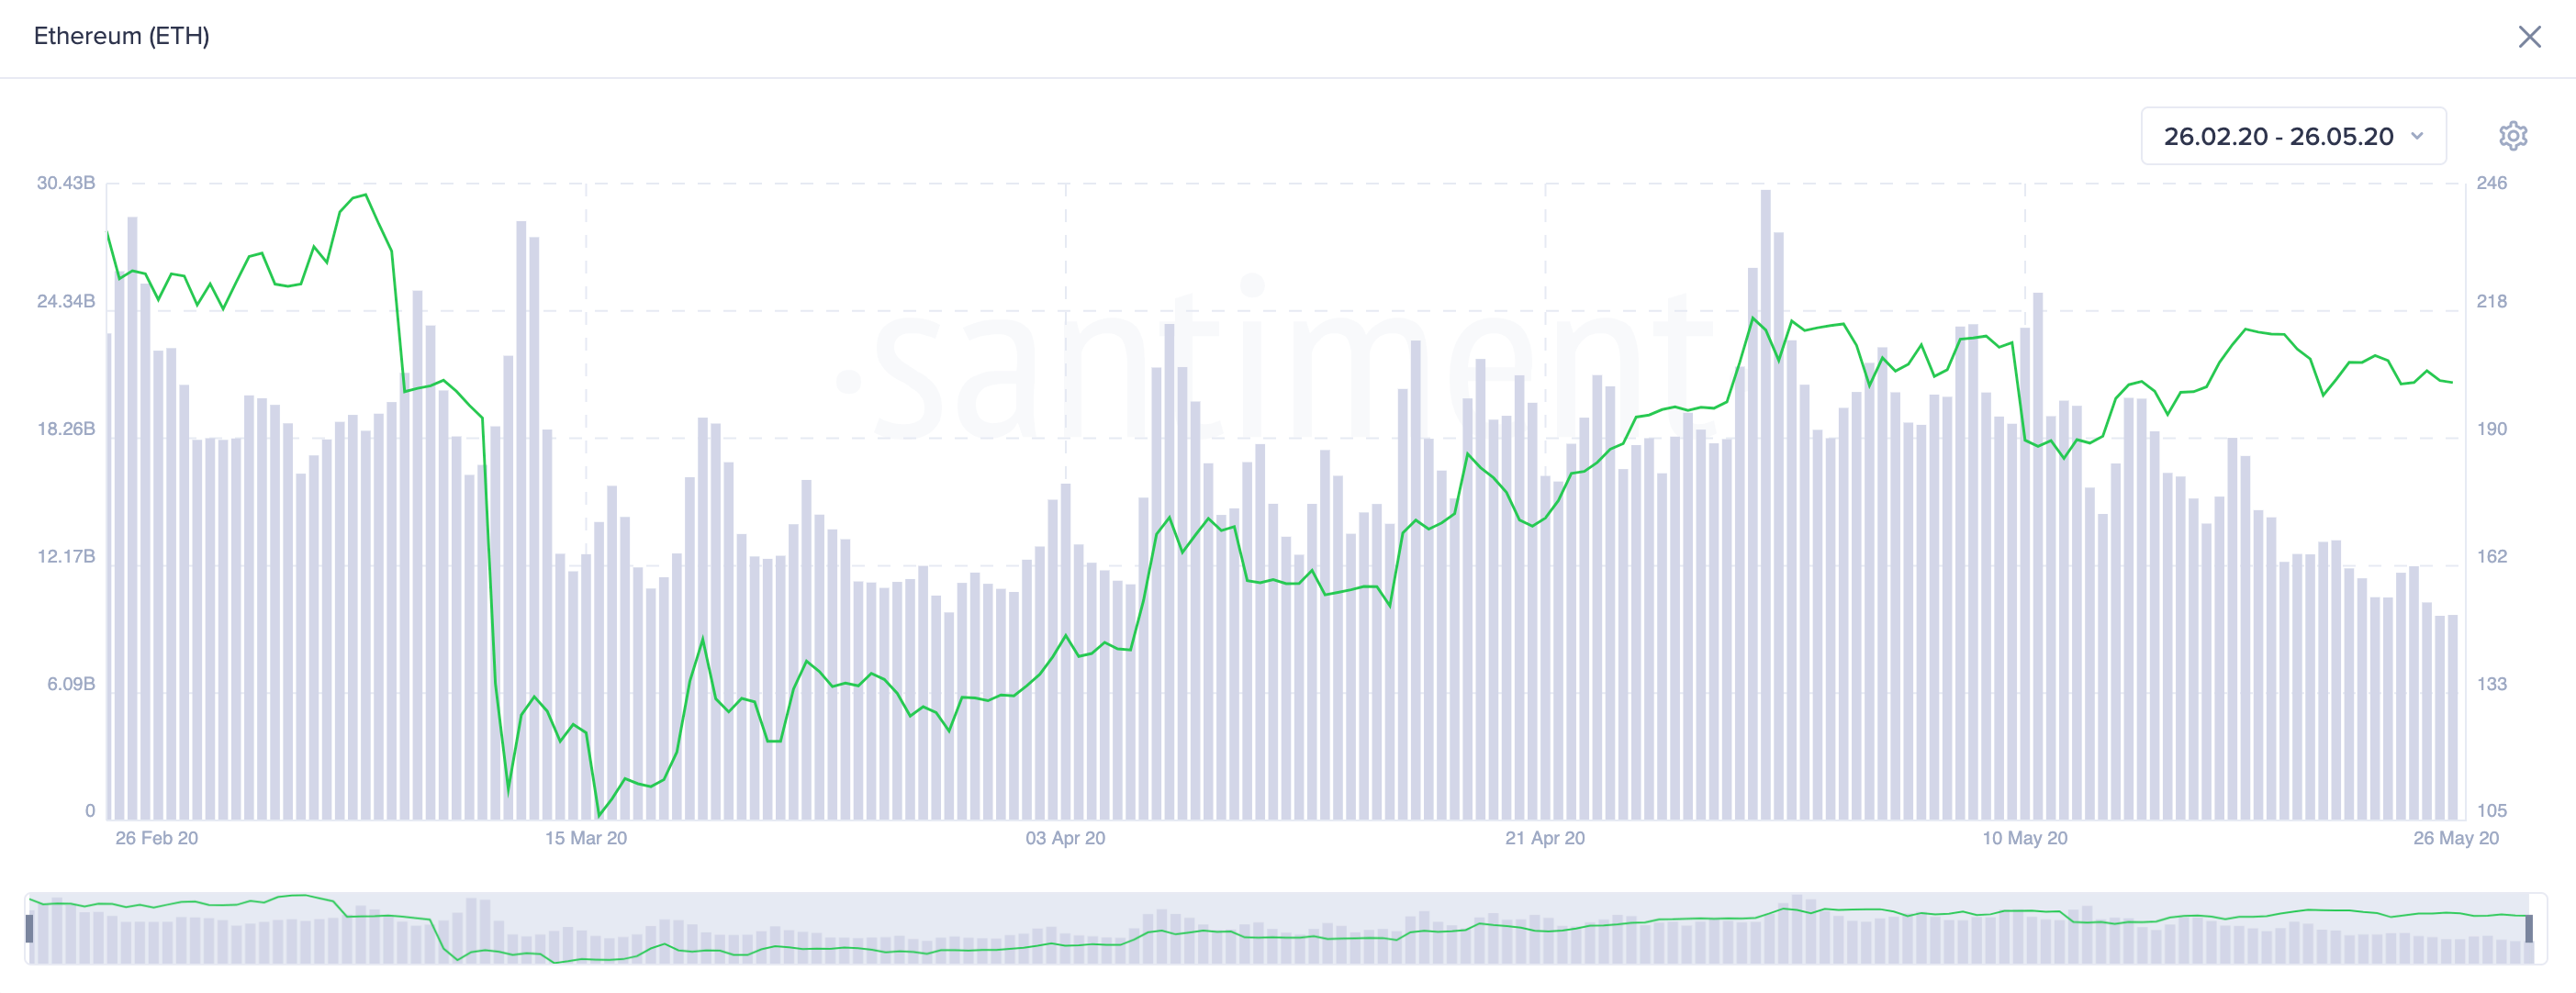2576x993 pixels.
Task: Expand the date picker chevron arrow
Action: [2416, 136]
